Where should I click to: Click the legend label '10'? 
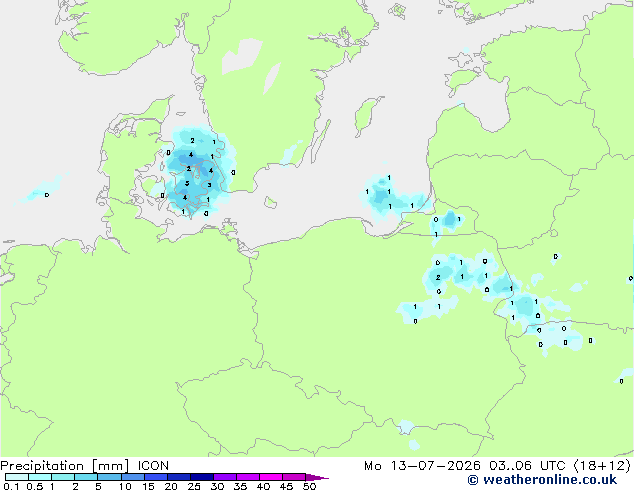[x=125, y=486]
